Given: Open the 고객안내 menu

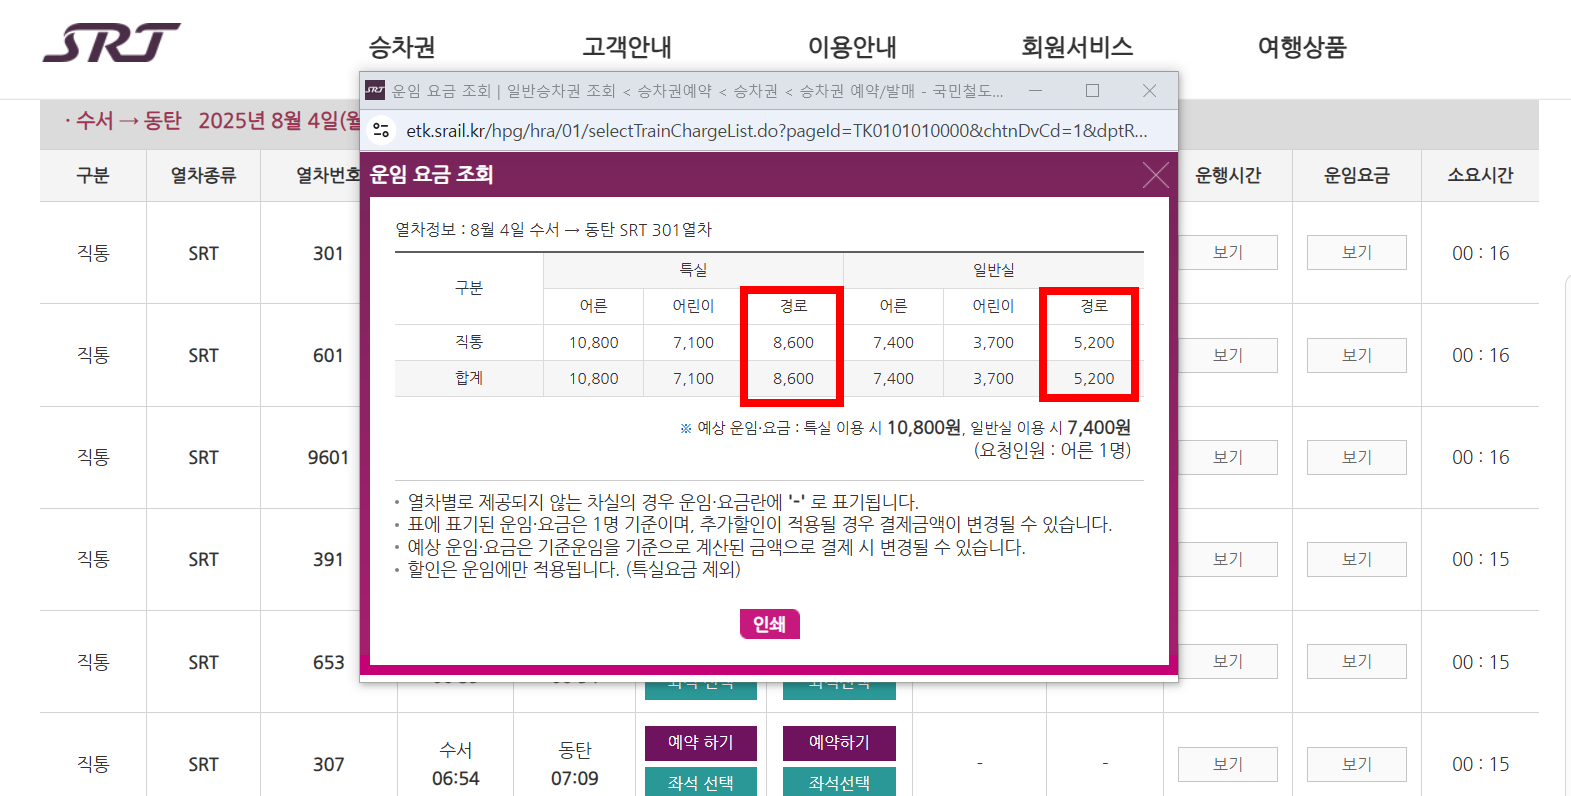Looking at the screenshot, I should click(627, 47).
